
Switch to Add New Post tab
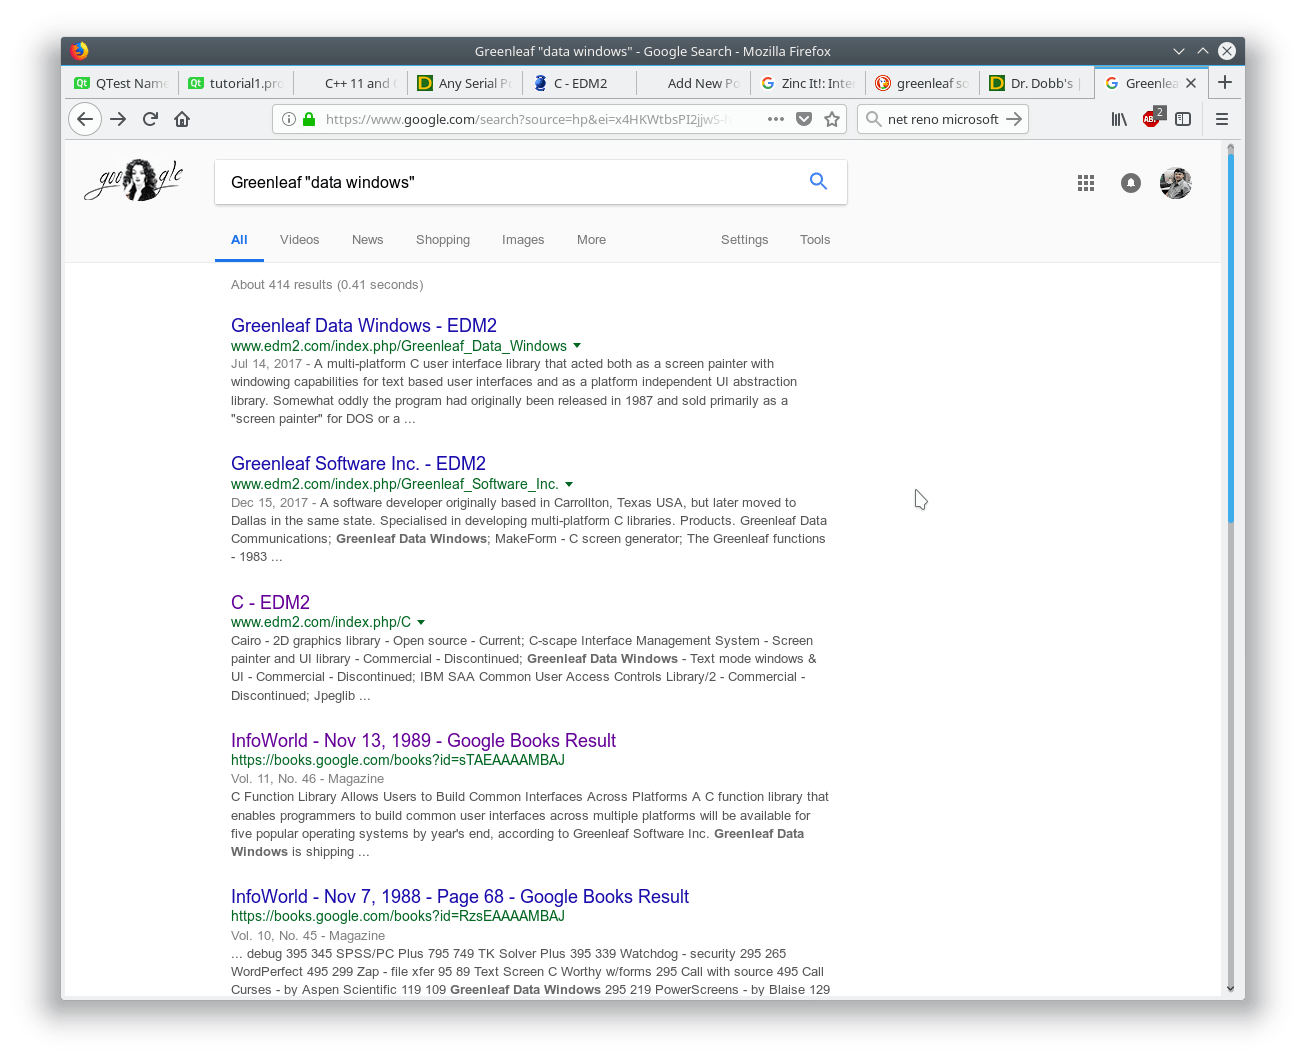click(693, 83)
